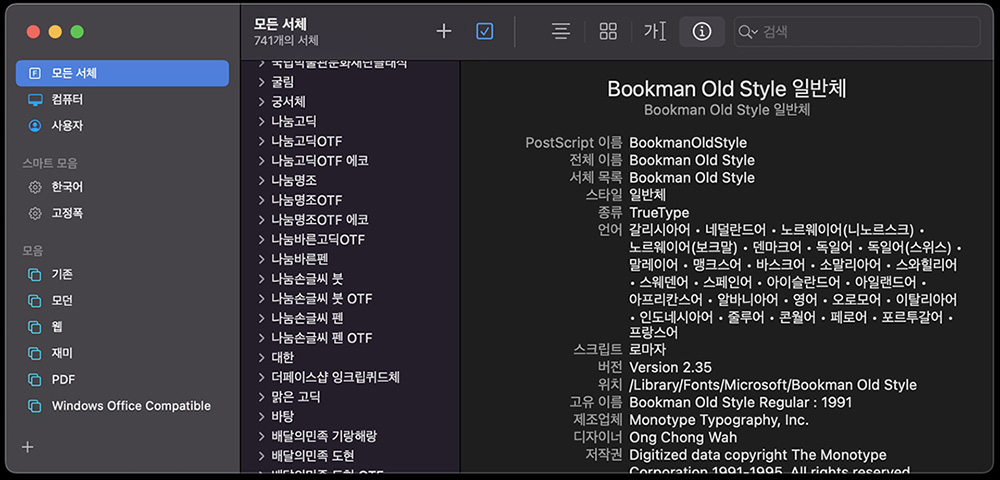This screenshot has height=480, width=1000.
Task: Expand the 맑은 고딕 font family
Action: click(x=261, y=397)
